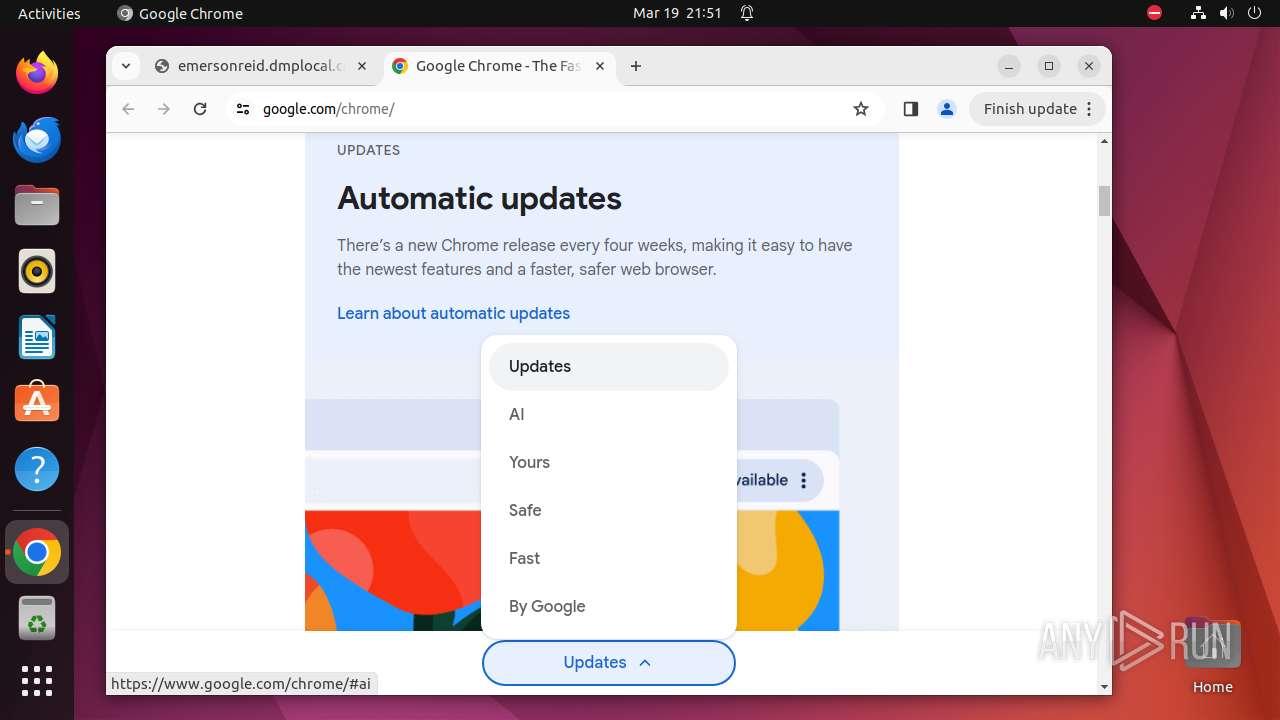Click the page's vertical scrollbar thumb
The image size is (1280, 720).
coord(1104,200)
